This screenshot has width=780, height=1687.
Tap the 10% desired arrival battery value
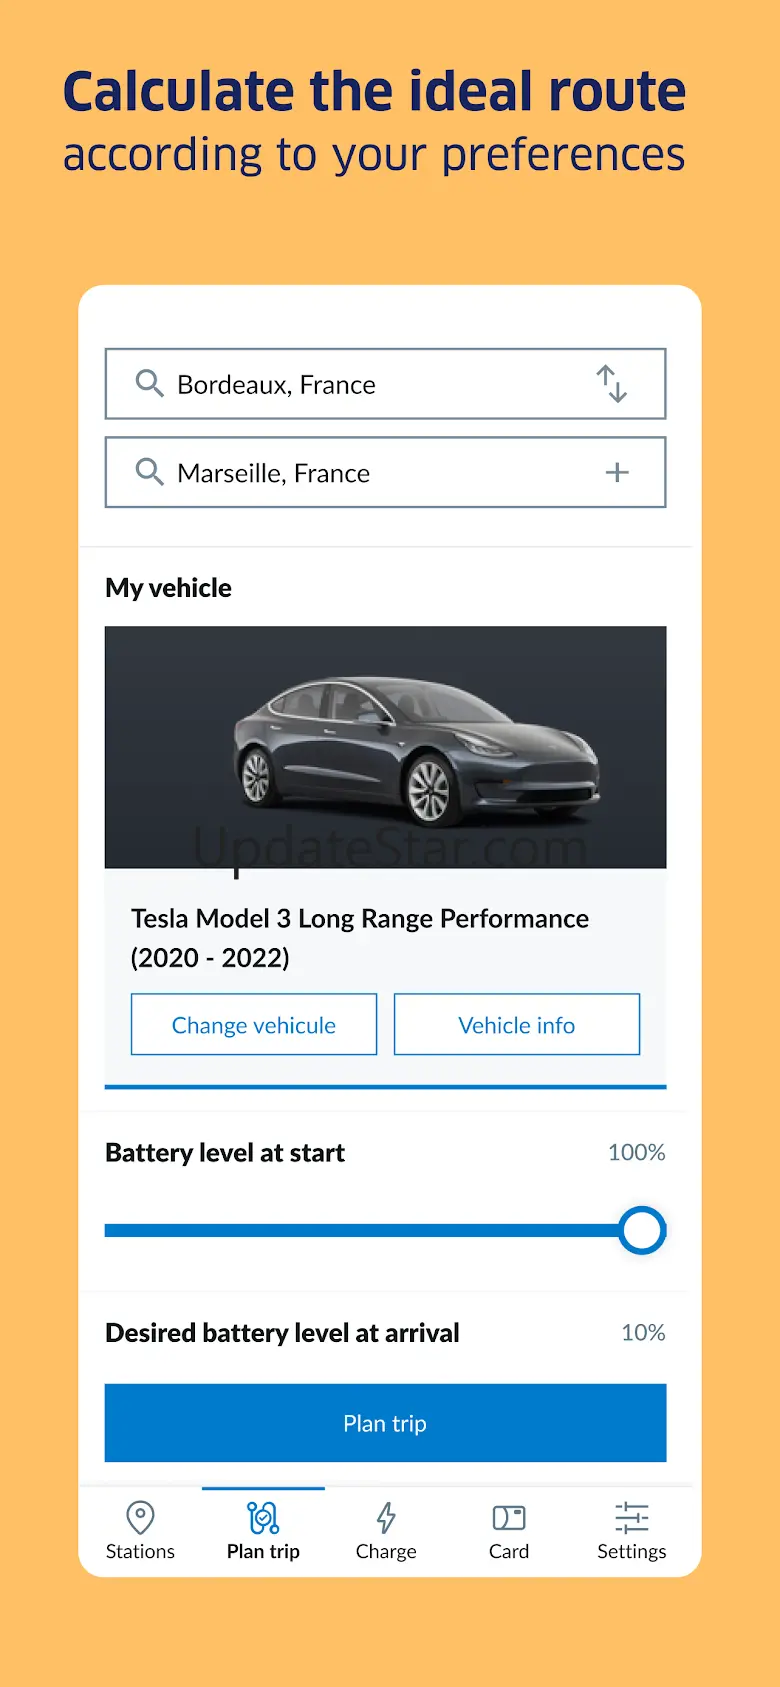tap(642, 1332)
